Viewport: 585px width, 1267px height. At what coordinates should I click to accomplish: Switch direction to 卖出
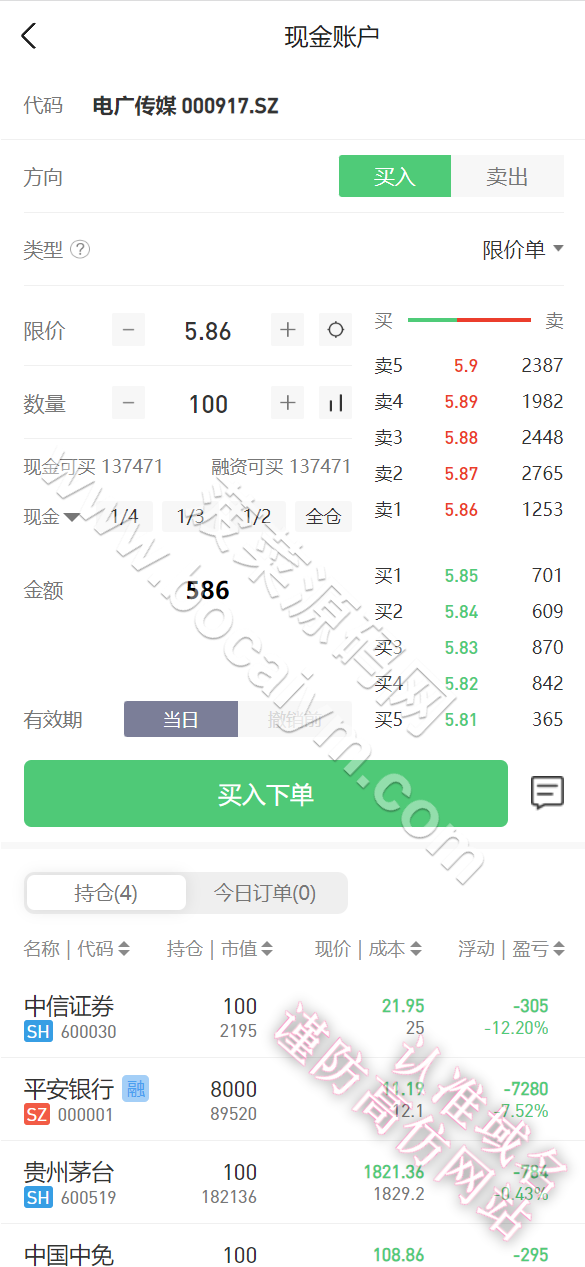(x=507, y=176)
